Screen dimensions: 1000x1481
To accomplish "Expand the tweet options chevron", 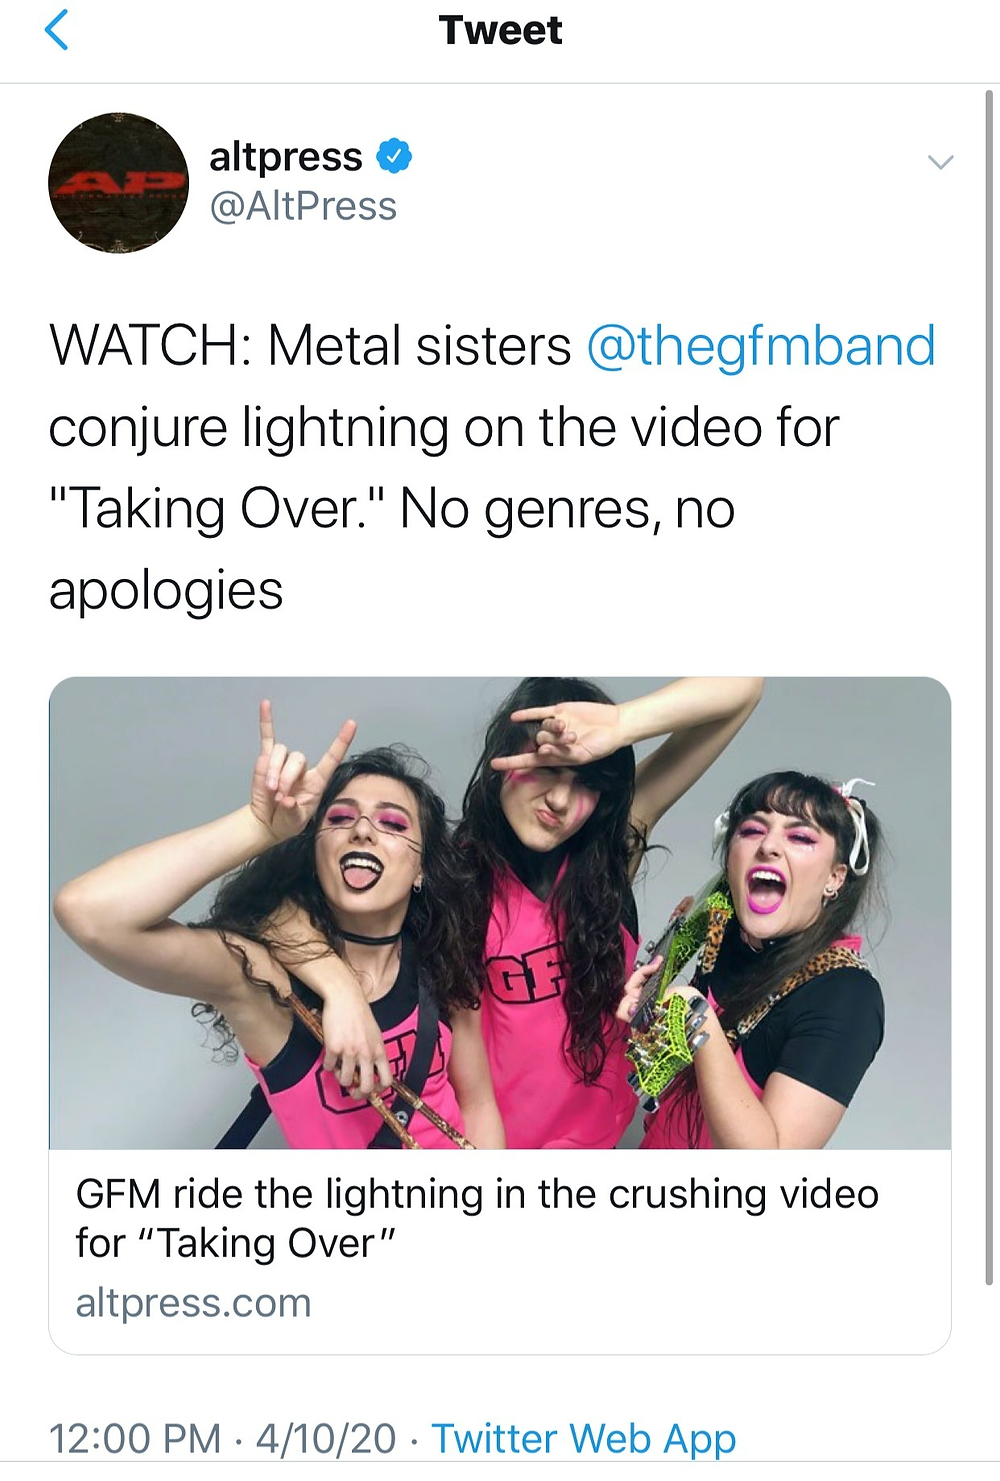I will pos(940,162).
